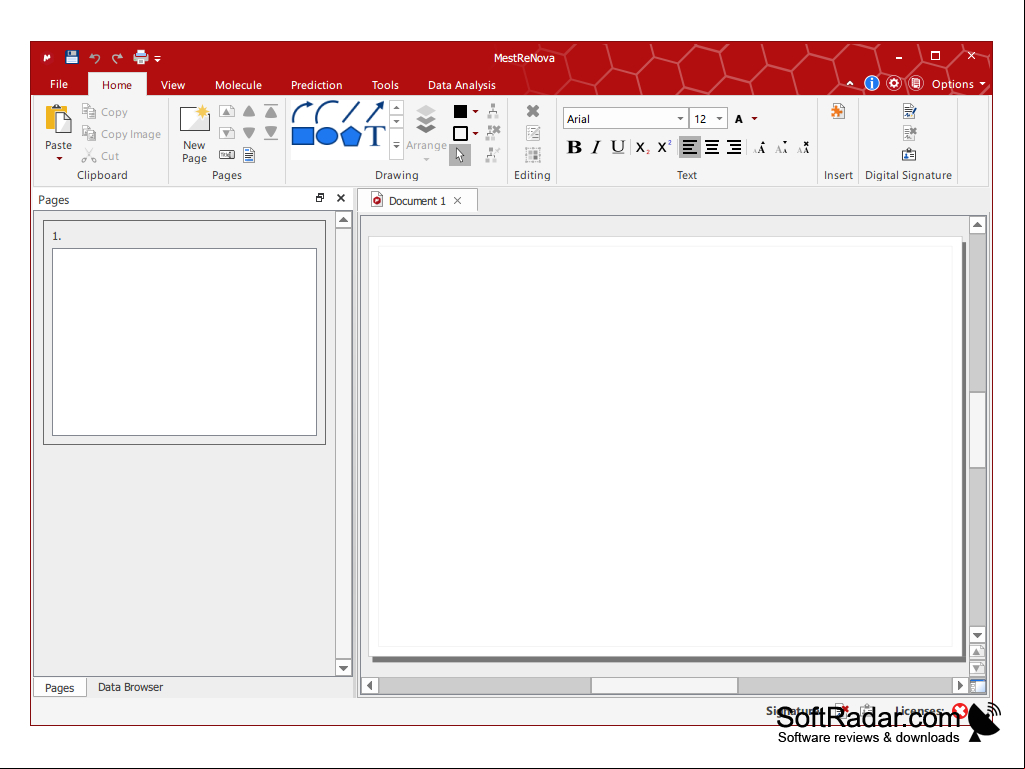This screenshot has height=769, width=1025.
Task: Click the document vertical scroll down arrow
Action: [x=977, y=635]
